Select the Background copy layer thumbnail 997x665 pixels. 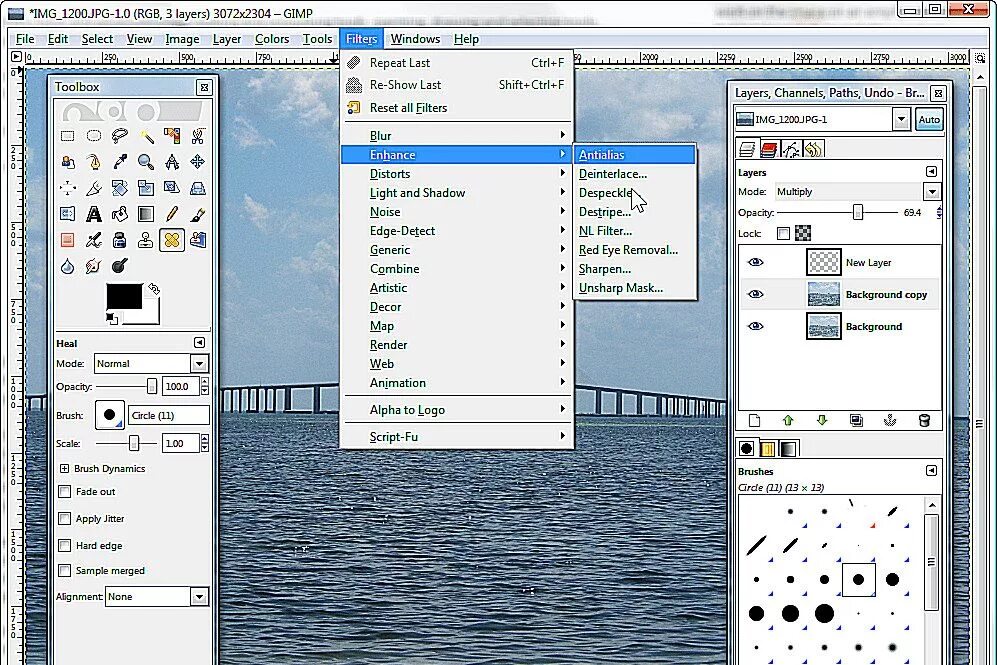tap(823, 294)
